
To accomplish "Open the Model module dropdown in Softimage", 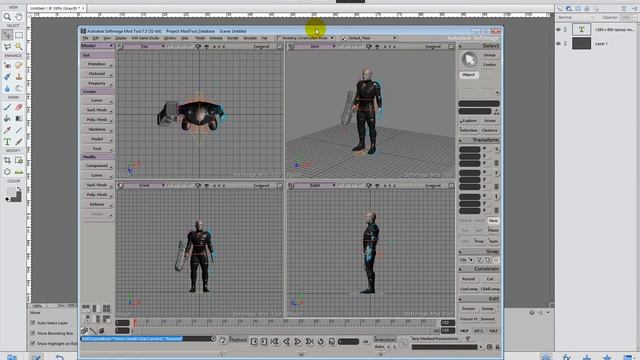I will (x=97, y=45).
